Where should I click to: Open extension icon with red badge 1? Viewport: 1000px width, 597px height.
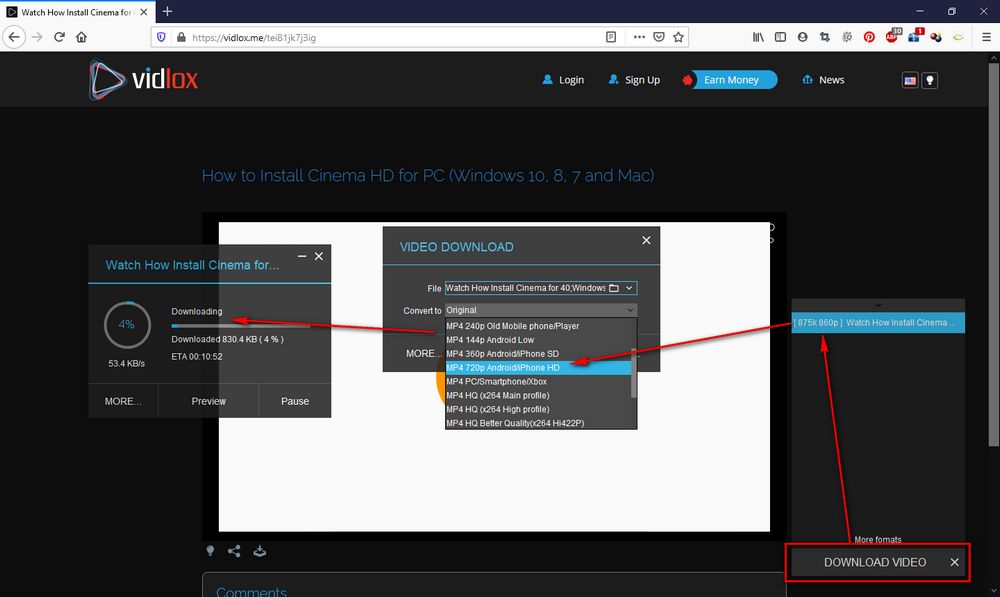click(915, 36)
